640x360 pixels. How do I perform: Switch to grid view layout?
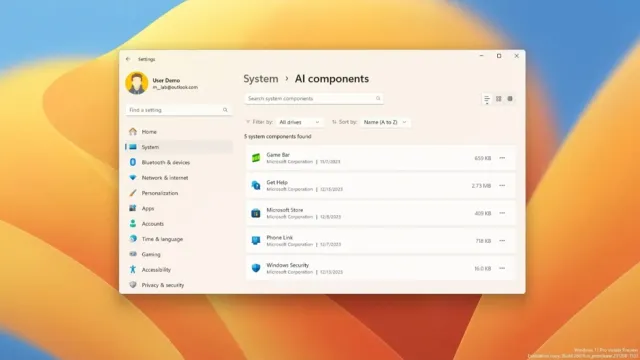(498, 99)
